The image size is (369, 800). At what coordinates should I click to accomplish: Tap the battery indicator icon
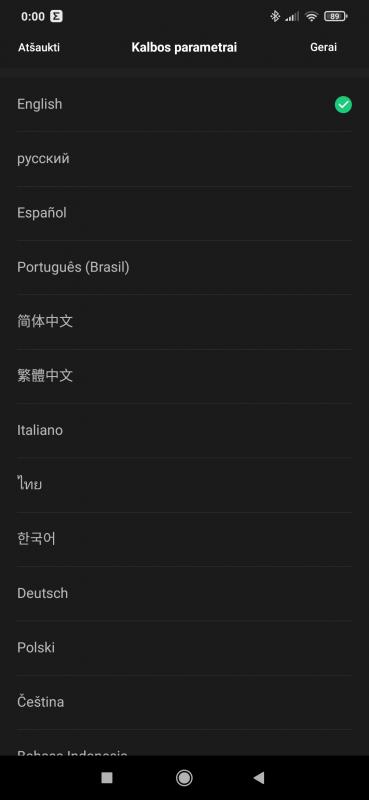(x=335, y=16)
